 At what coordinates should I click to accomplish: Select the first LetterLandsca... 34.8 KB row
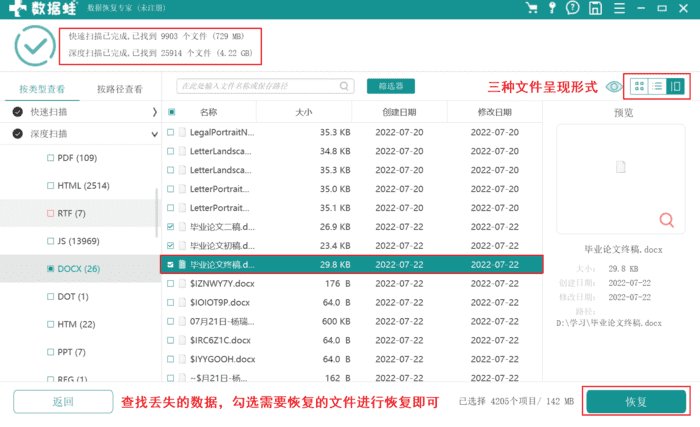point(352,151)
